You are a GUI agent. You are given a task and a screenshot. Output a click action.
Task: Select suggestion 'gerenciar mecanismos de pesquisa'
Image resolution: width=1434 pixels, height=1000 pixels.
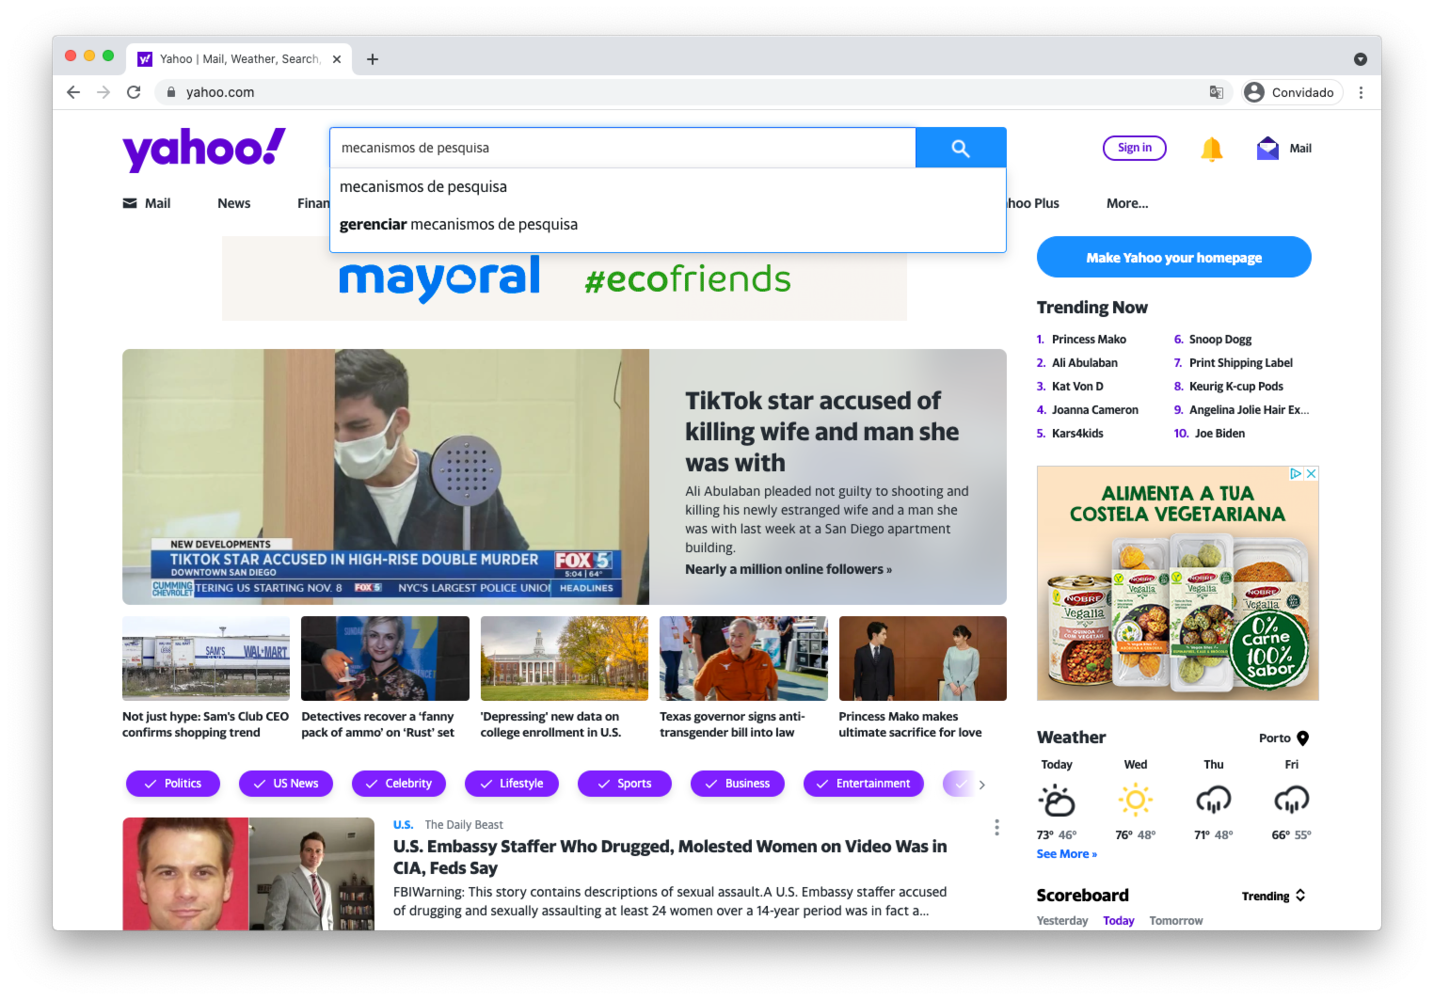point(668,224)
